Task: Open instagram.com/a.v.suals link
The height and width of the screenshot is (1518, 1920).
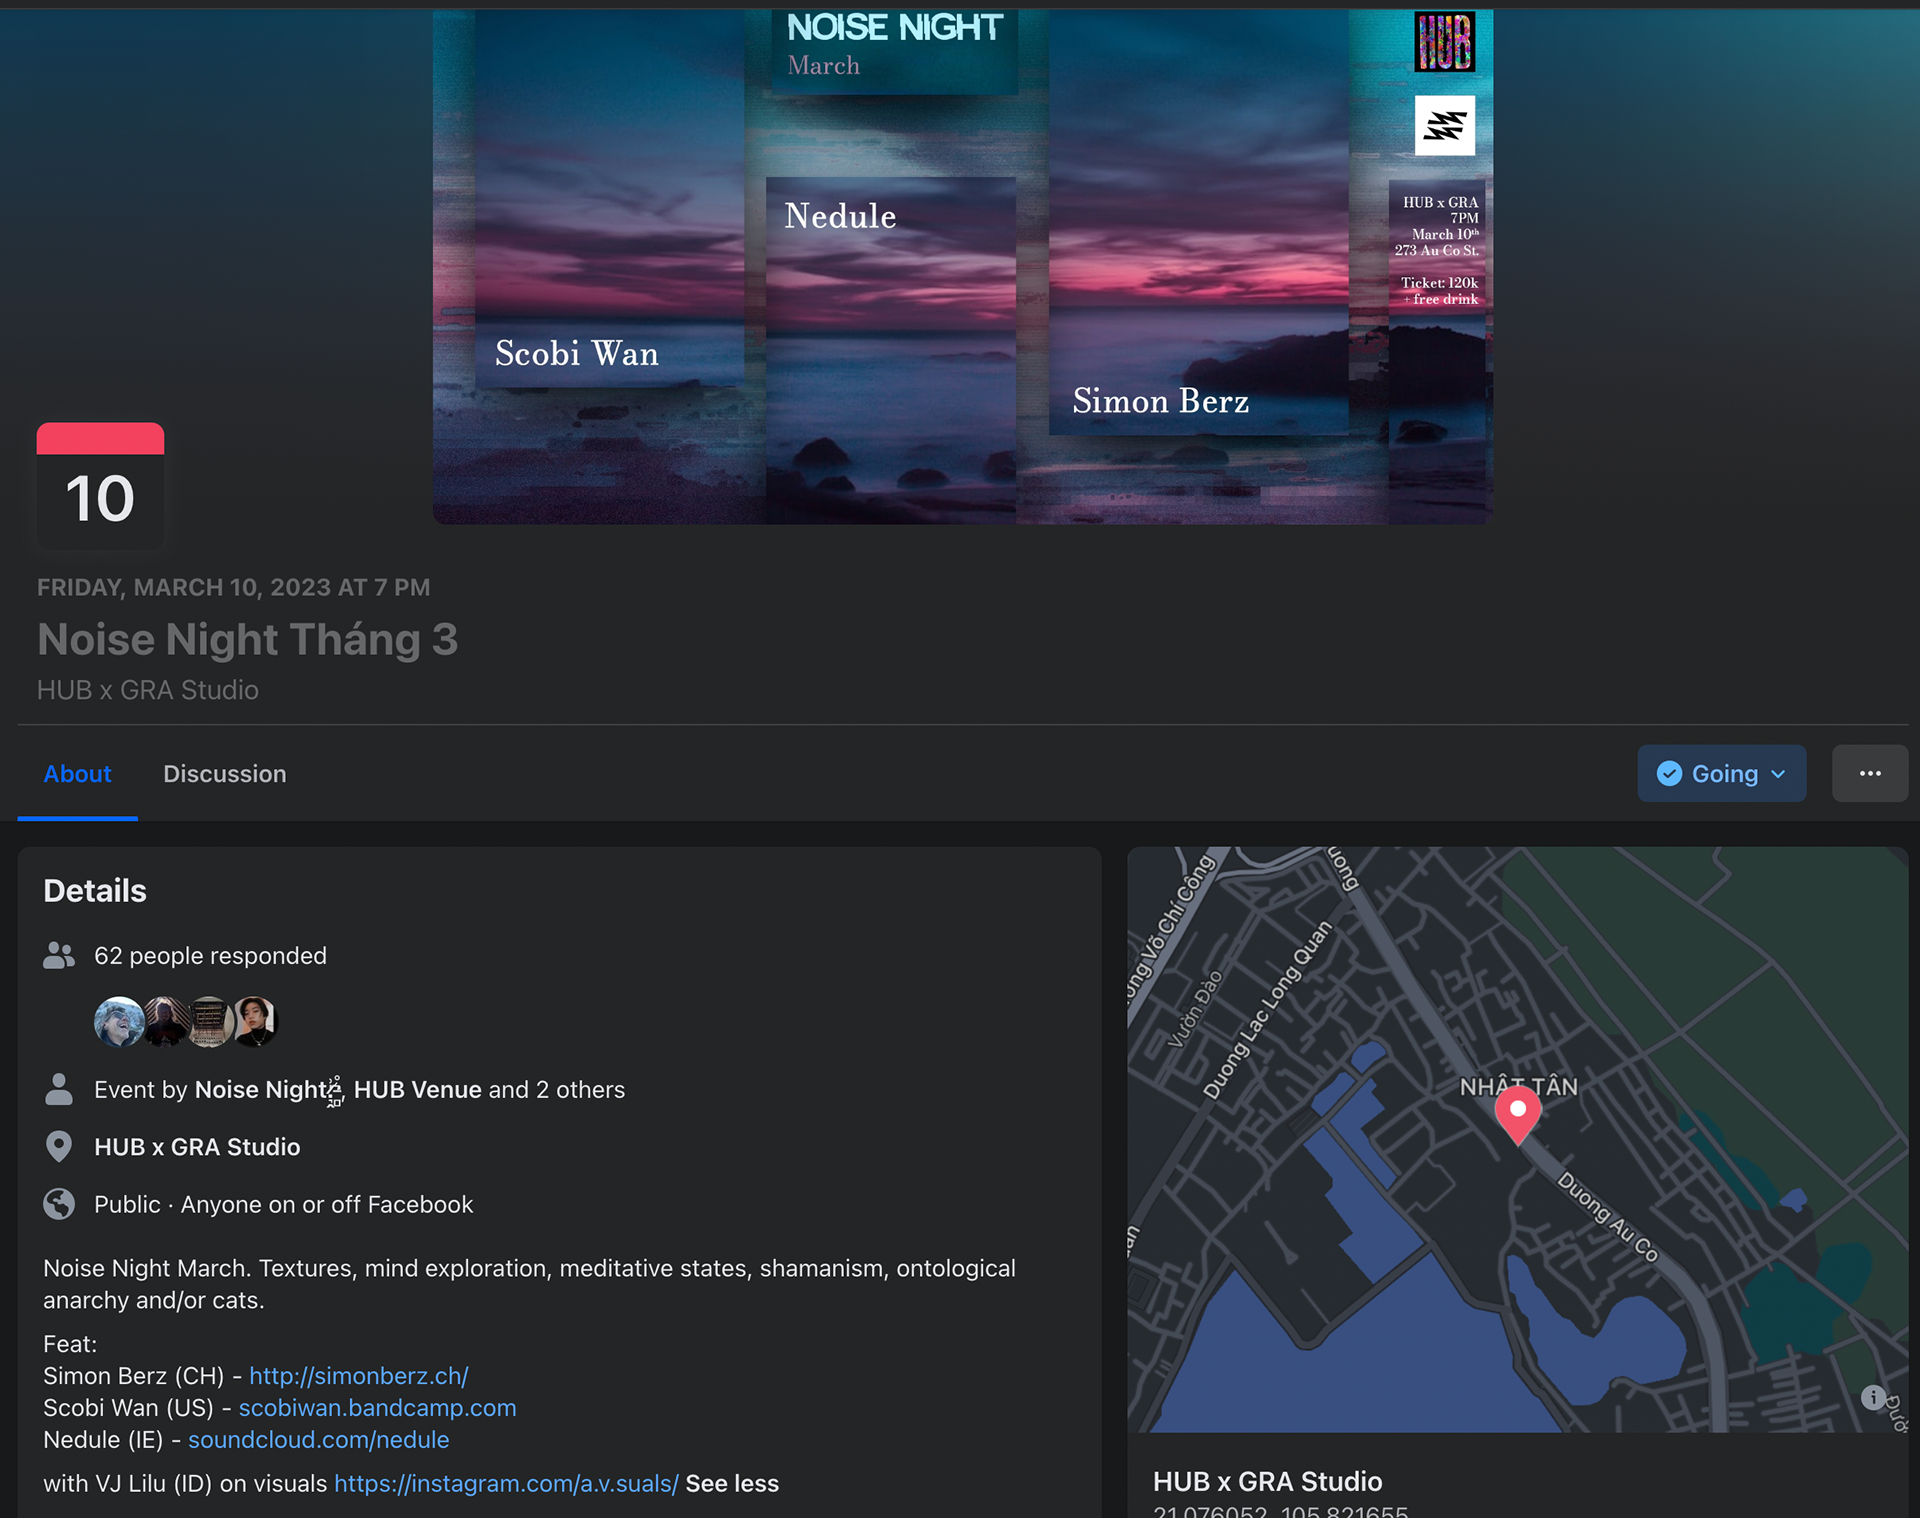Action: (506, 1484)
